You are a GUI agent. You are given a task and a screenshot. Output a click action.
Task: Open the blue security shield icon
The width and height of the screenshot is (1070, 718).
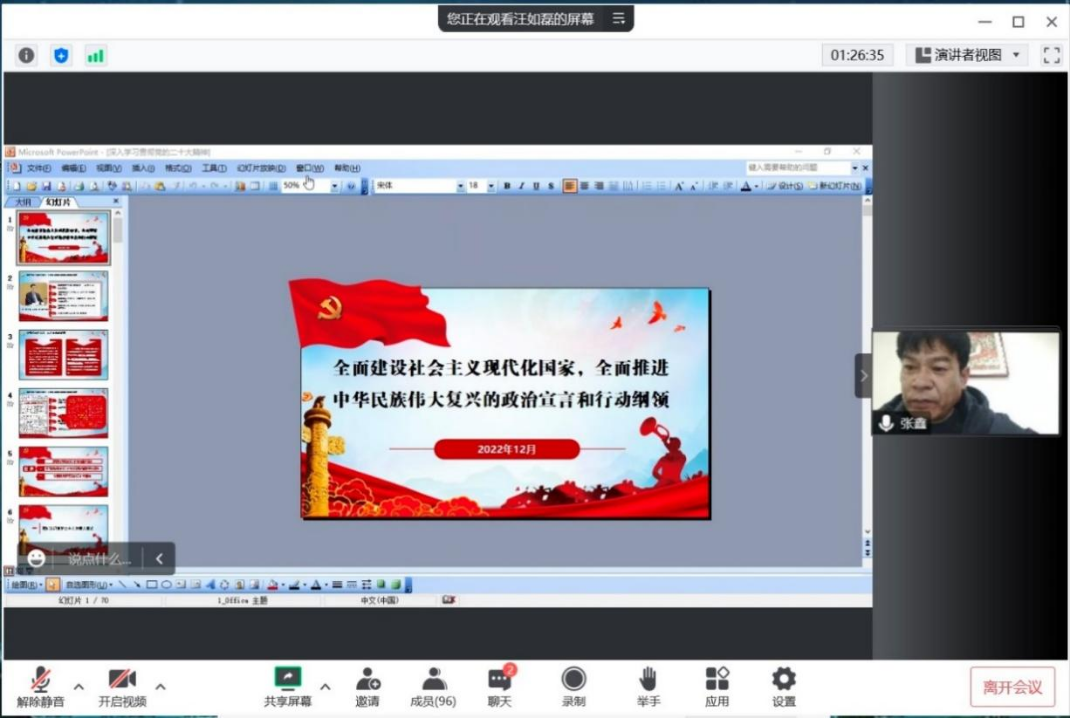61,55
